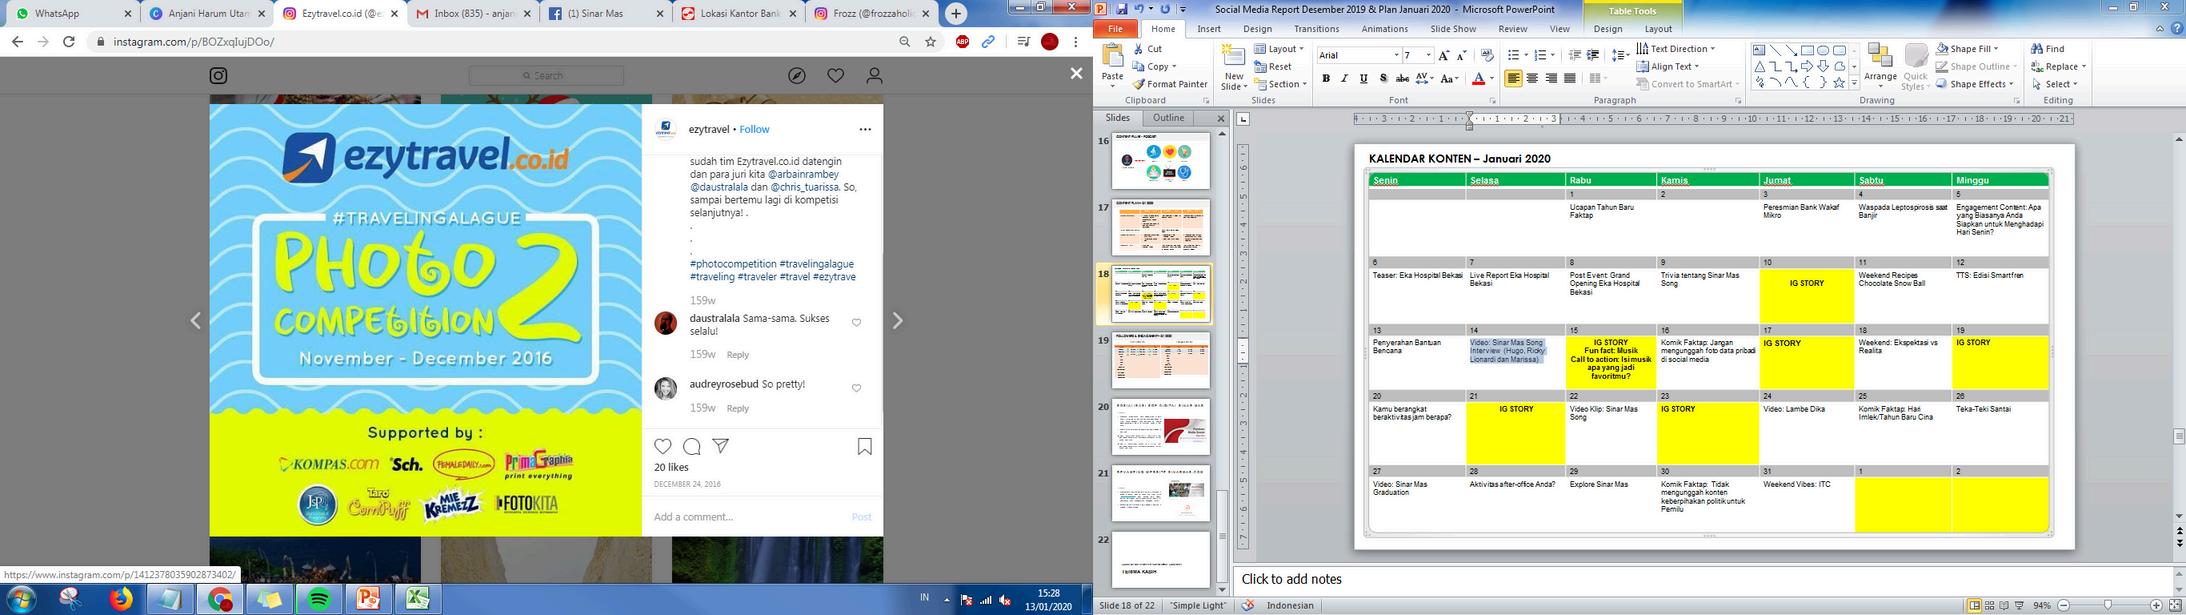Decrease font size with Shrink Font icon
This screenshot has width=2186, height=615.
click(x=1462, y=55)
